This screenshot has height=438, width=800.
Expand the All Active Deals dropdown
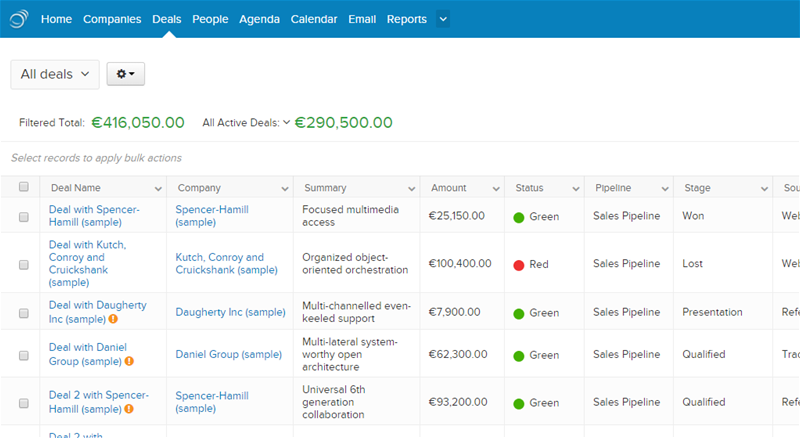[286, 122]
